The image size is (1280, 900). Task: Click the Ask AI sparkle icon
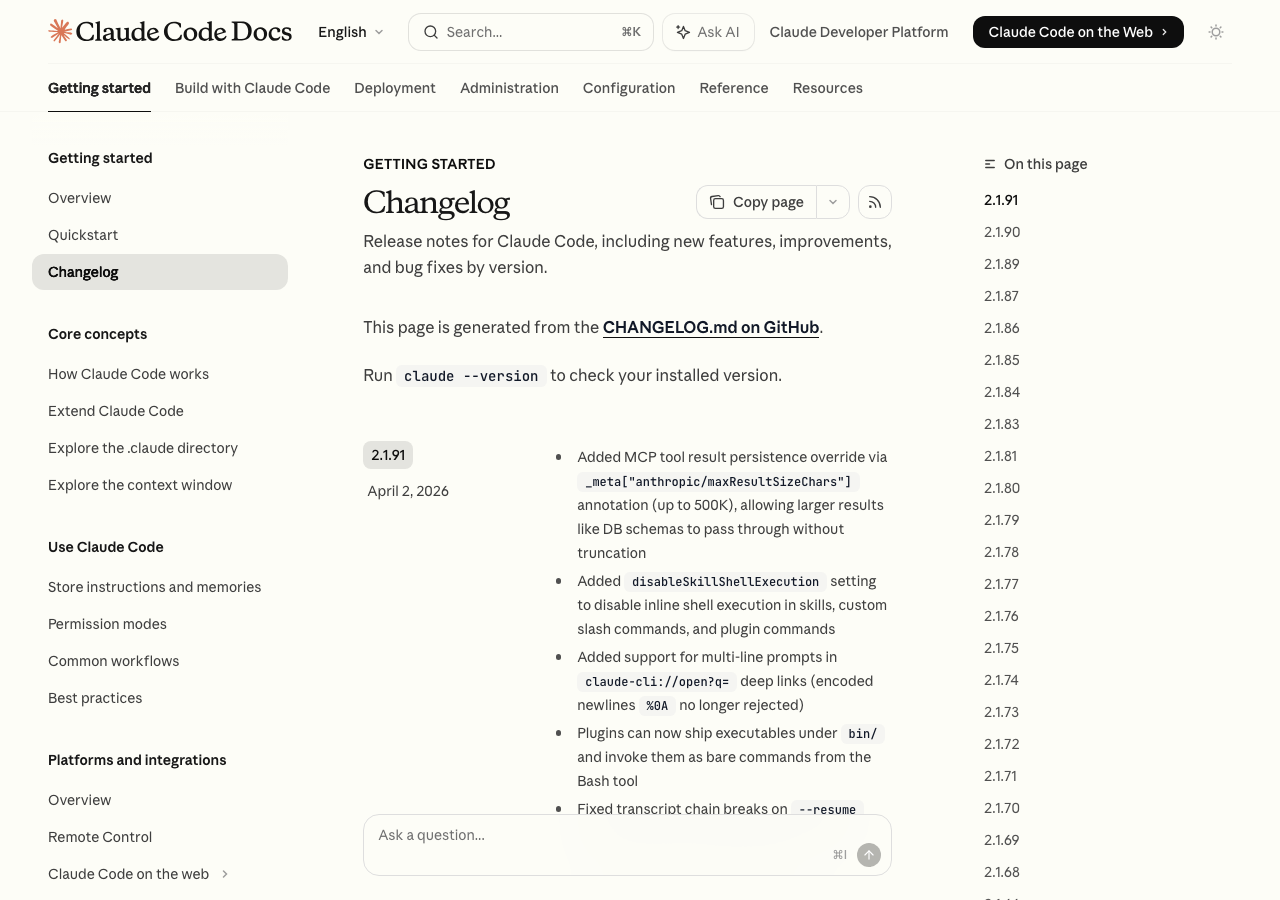(682, 31)
